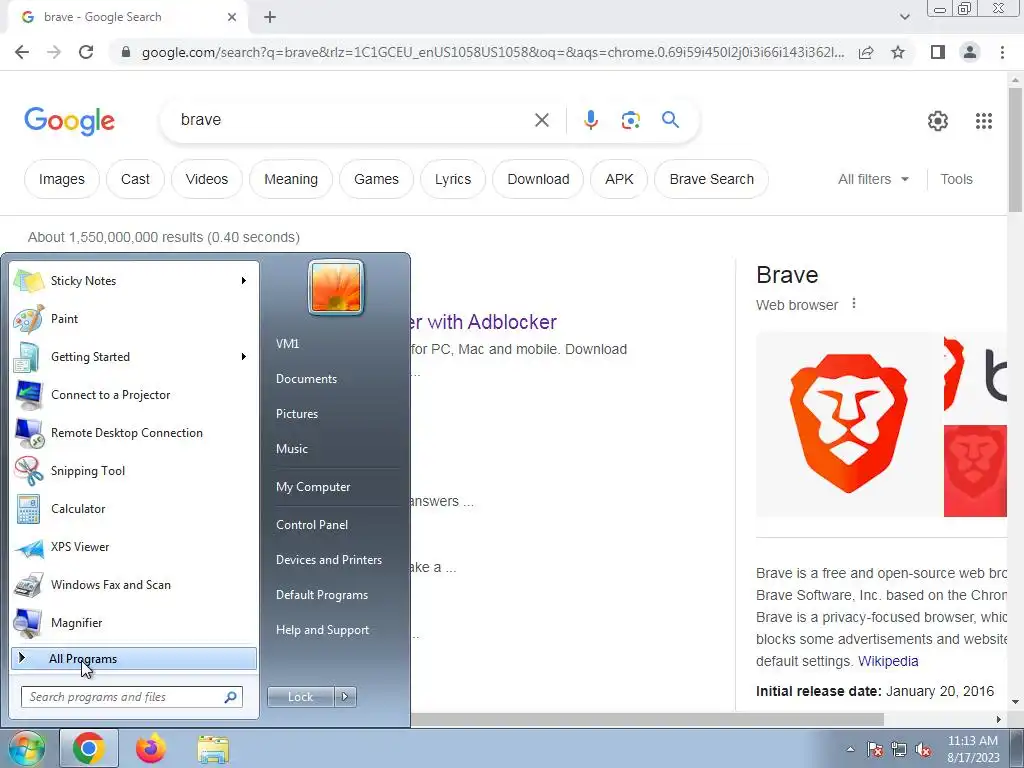Click the Google logo
Image resolution: width=1024 pixels, height=768 pixels.
(69, 121)
